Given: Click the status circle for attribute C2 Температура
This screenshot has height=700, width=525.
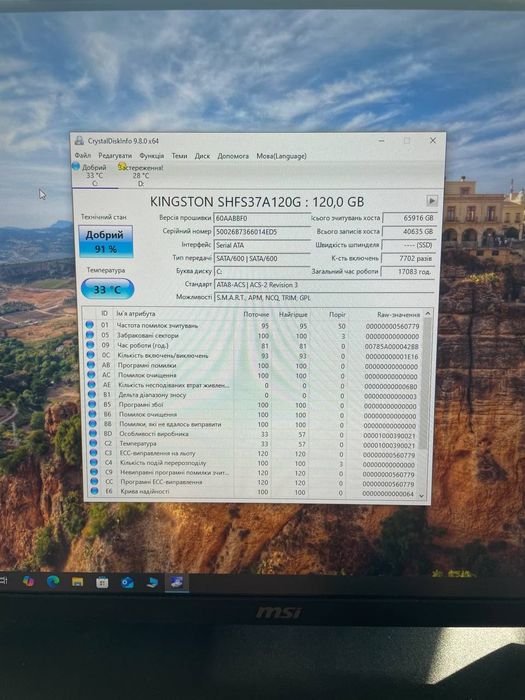Looking at the screenshot, I should point(92,443).
